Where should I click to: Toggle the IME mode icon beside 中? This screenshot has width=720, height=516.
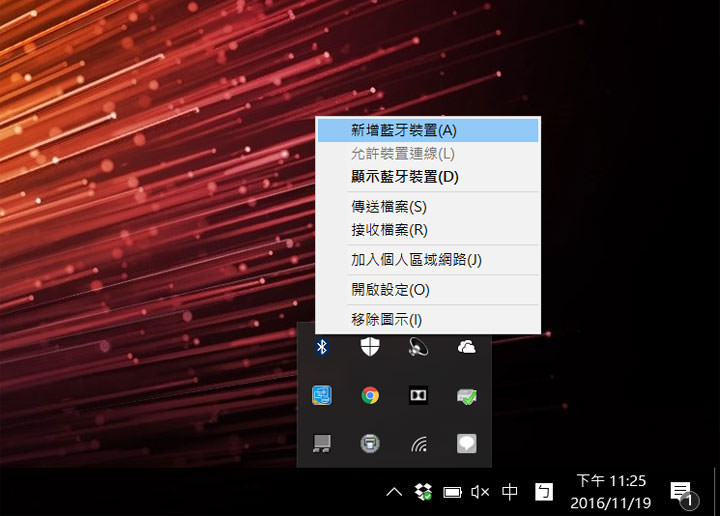click(x=543, y=492)
